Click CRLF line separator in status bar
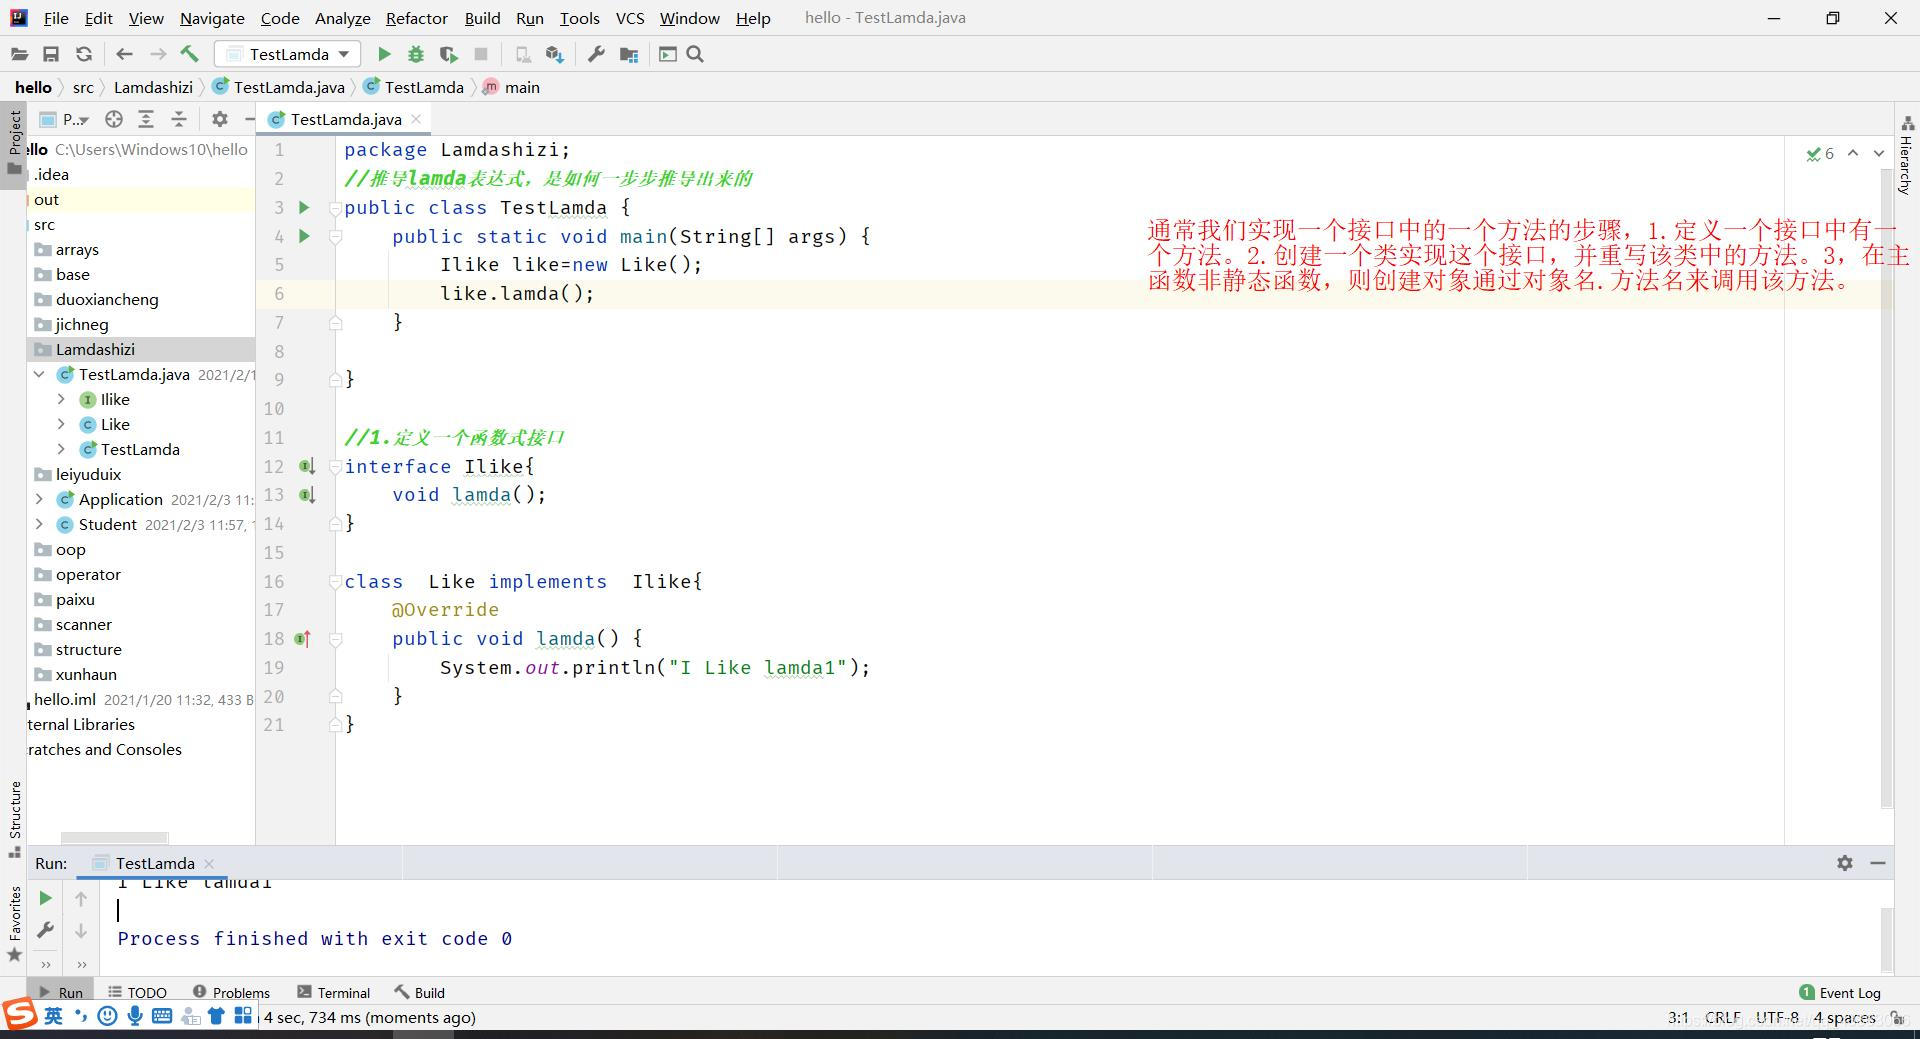 click(1722, 1017)
